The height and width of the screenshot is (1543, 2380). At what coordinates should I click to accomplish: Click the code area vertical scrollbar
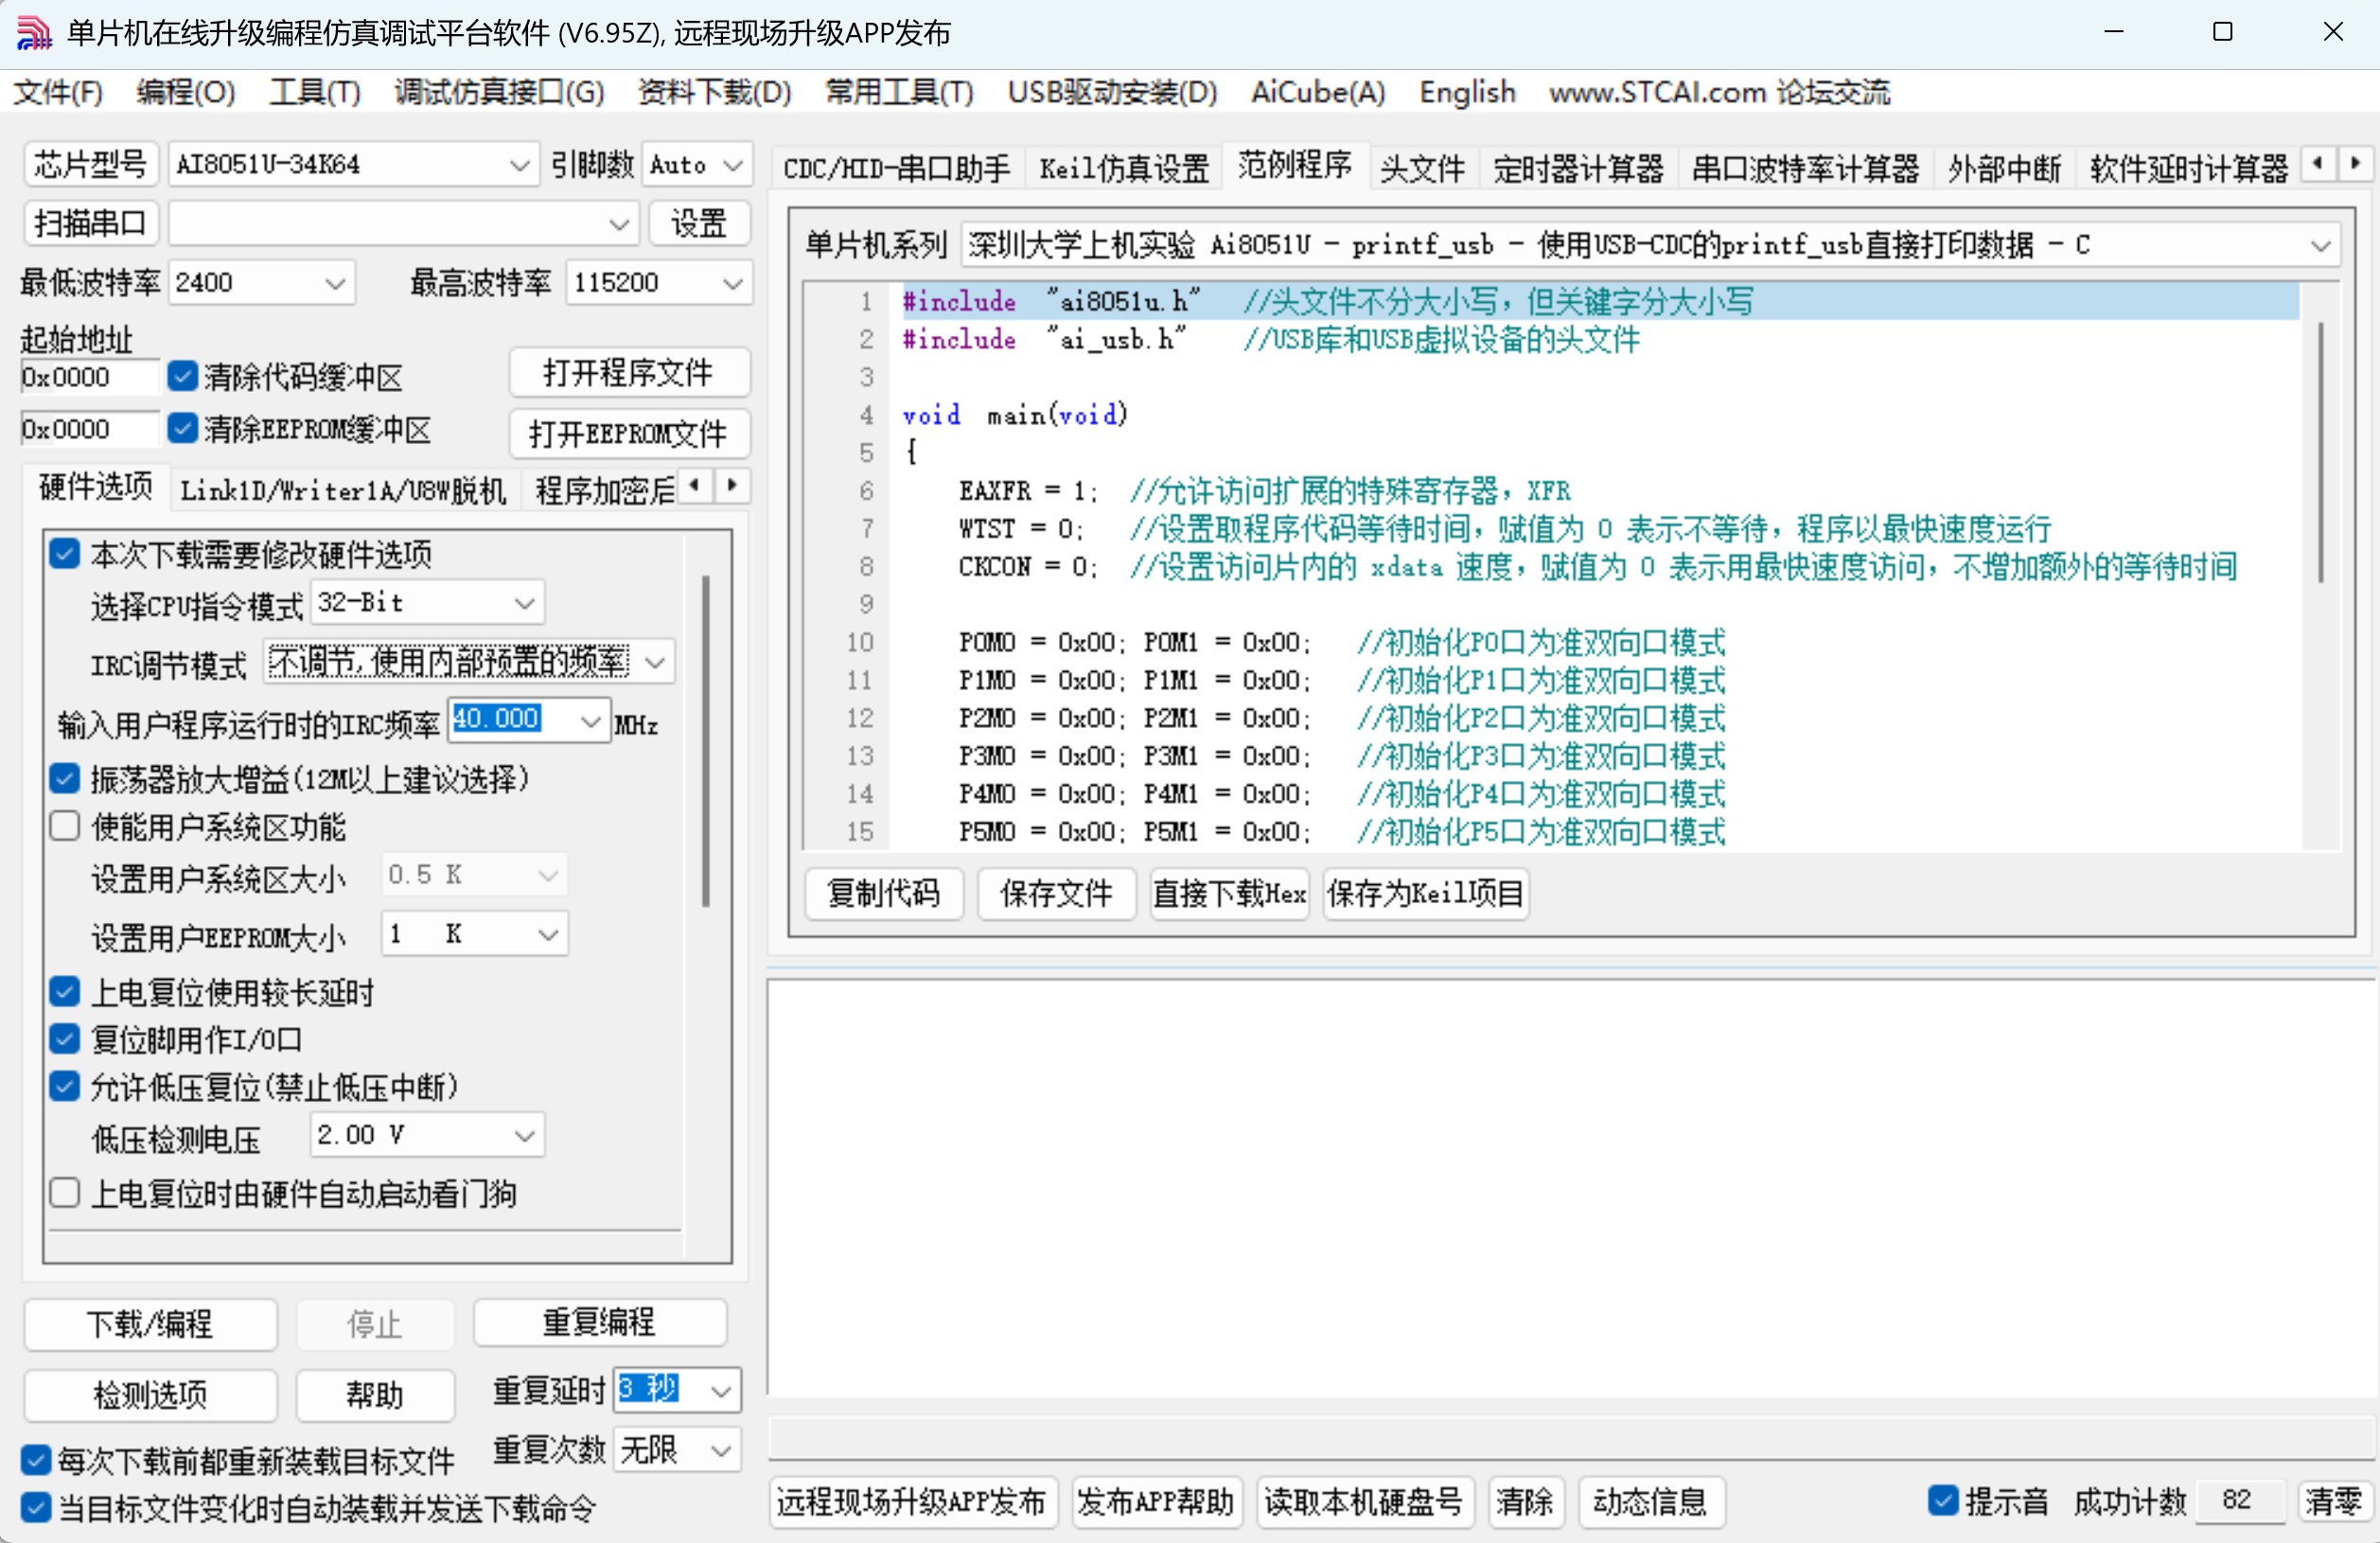tap(2320, 452)
